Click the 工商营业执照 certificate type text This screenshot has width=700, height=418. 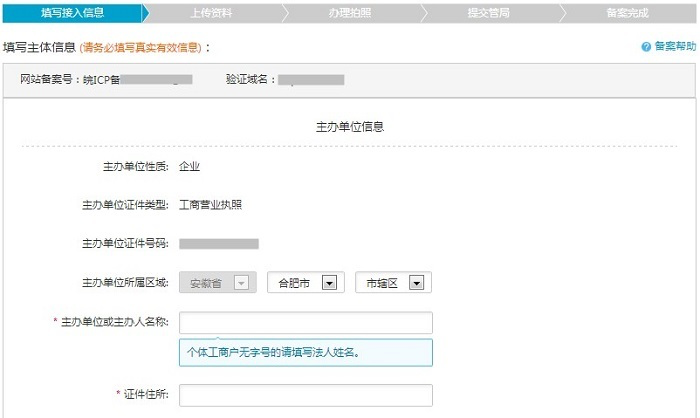pos(210,205)
